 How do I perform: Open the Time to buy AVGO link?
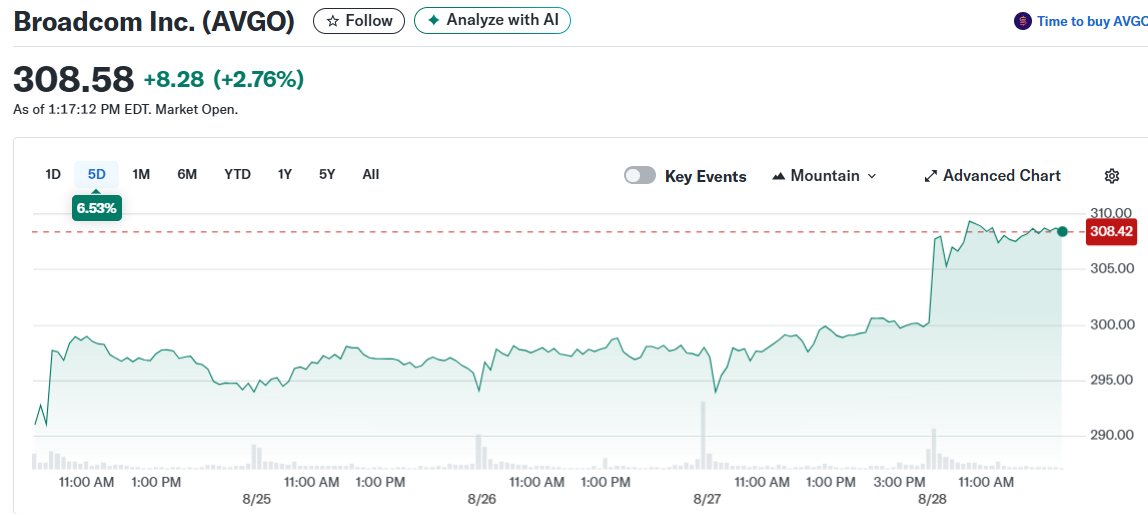click(1092, 21)
